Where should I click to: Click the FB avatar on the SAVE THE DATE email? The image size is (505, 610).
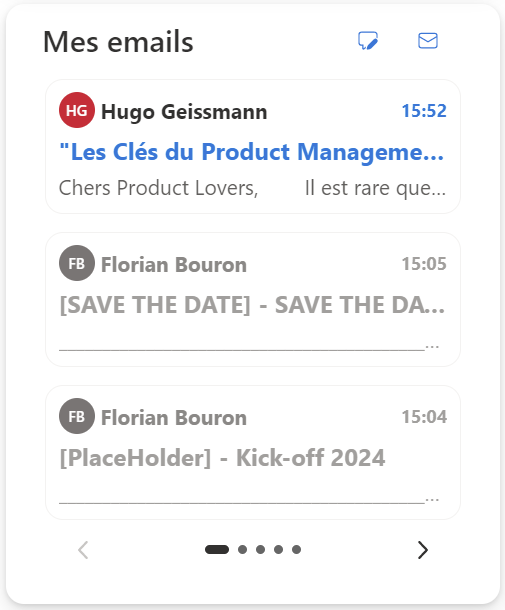click(77, 263)
